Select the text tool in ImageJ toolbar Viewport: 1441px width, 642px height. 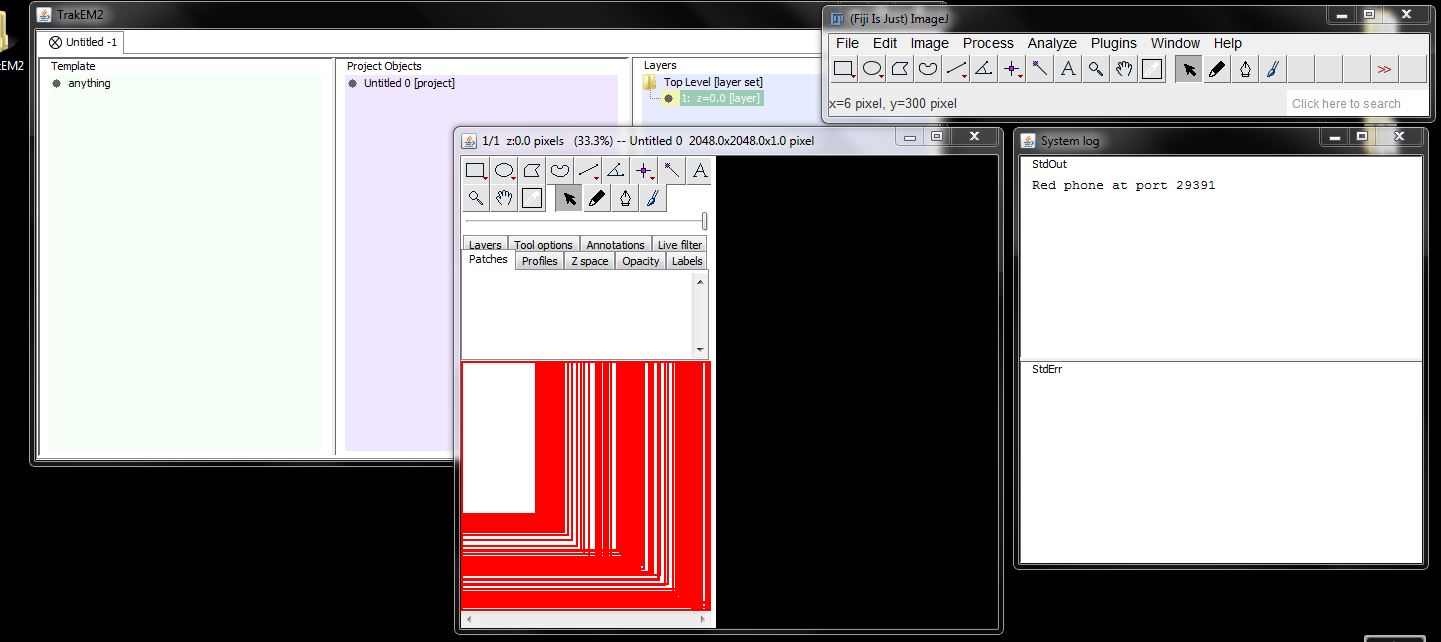(1067, 69)
